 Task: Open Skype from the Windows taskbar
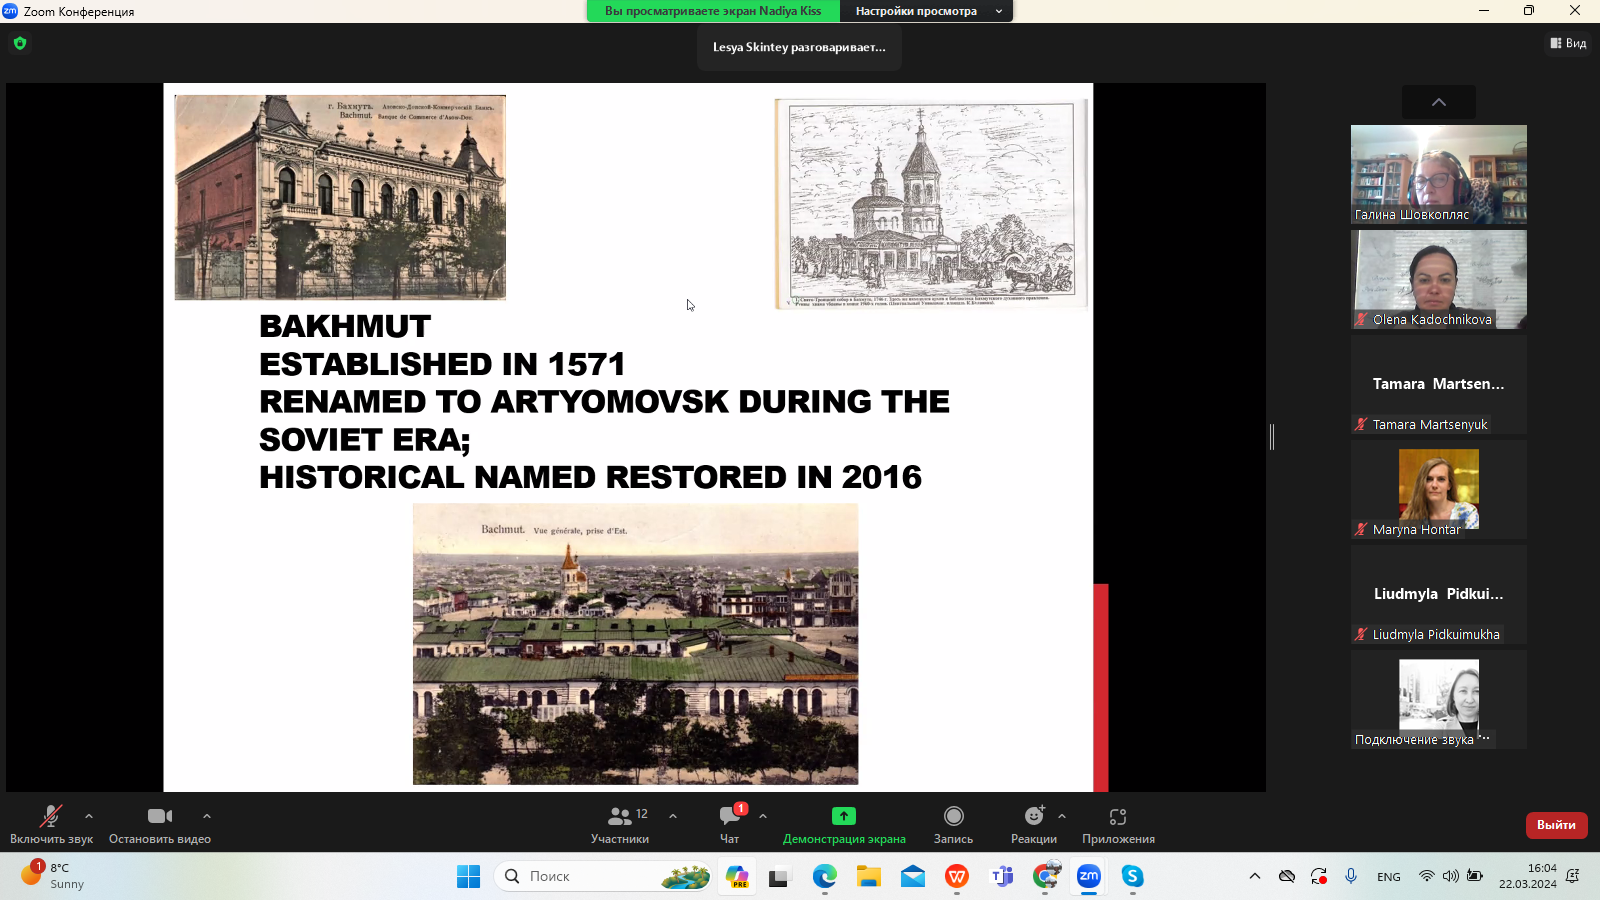tap(1132, 876)
